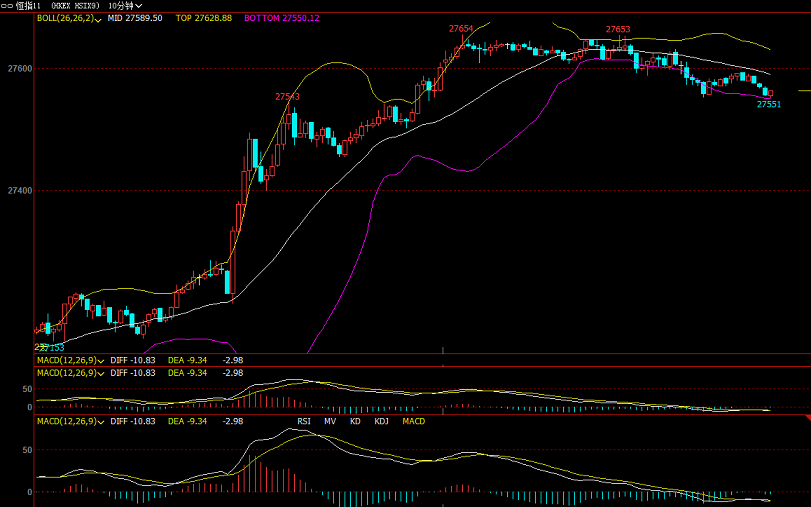The height and width of the screenshot is (507, 811).
Task: Choose the highlighted MACD indicator tab
Action: click(x=413, y=422)
